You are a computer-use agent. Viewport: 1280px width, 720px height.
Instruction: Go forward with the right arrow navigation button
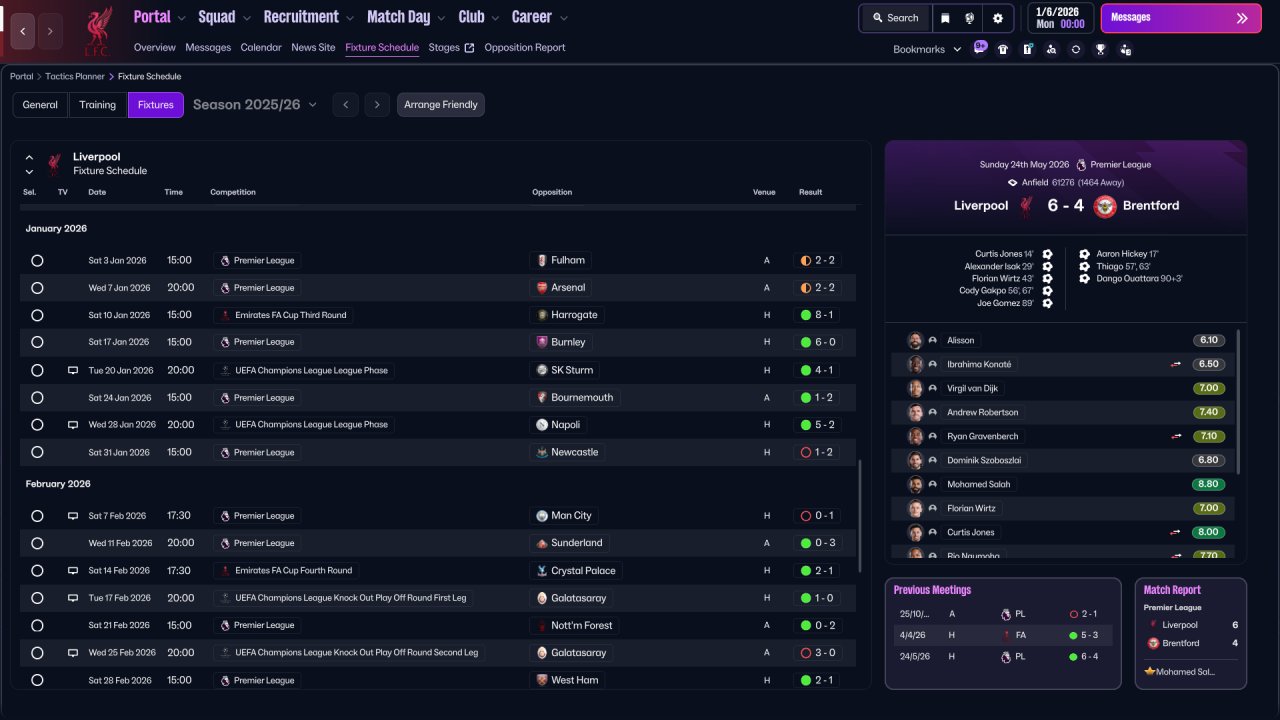coord(50,32)
